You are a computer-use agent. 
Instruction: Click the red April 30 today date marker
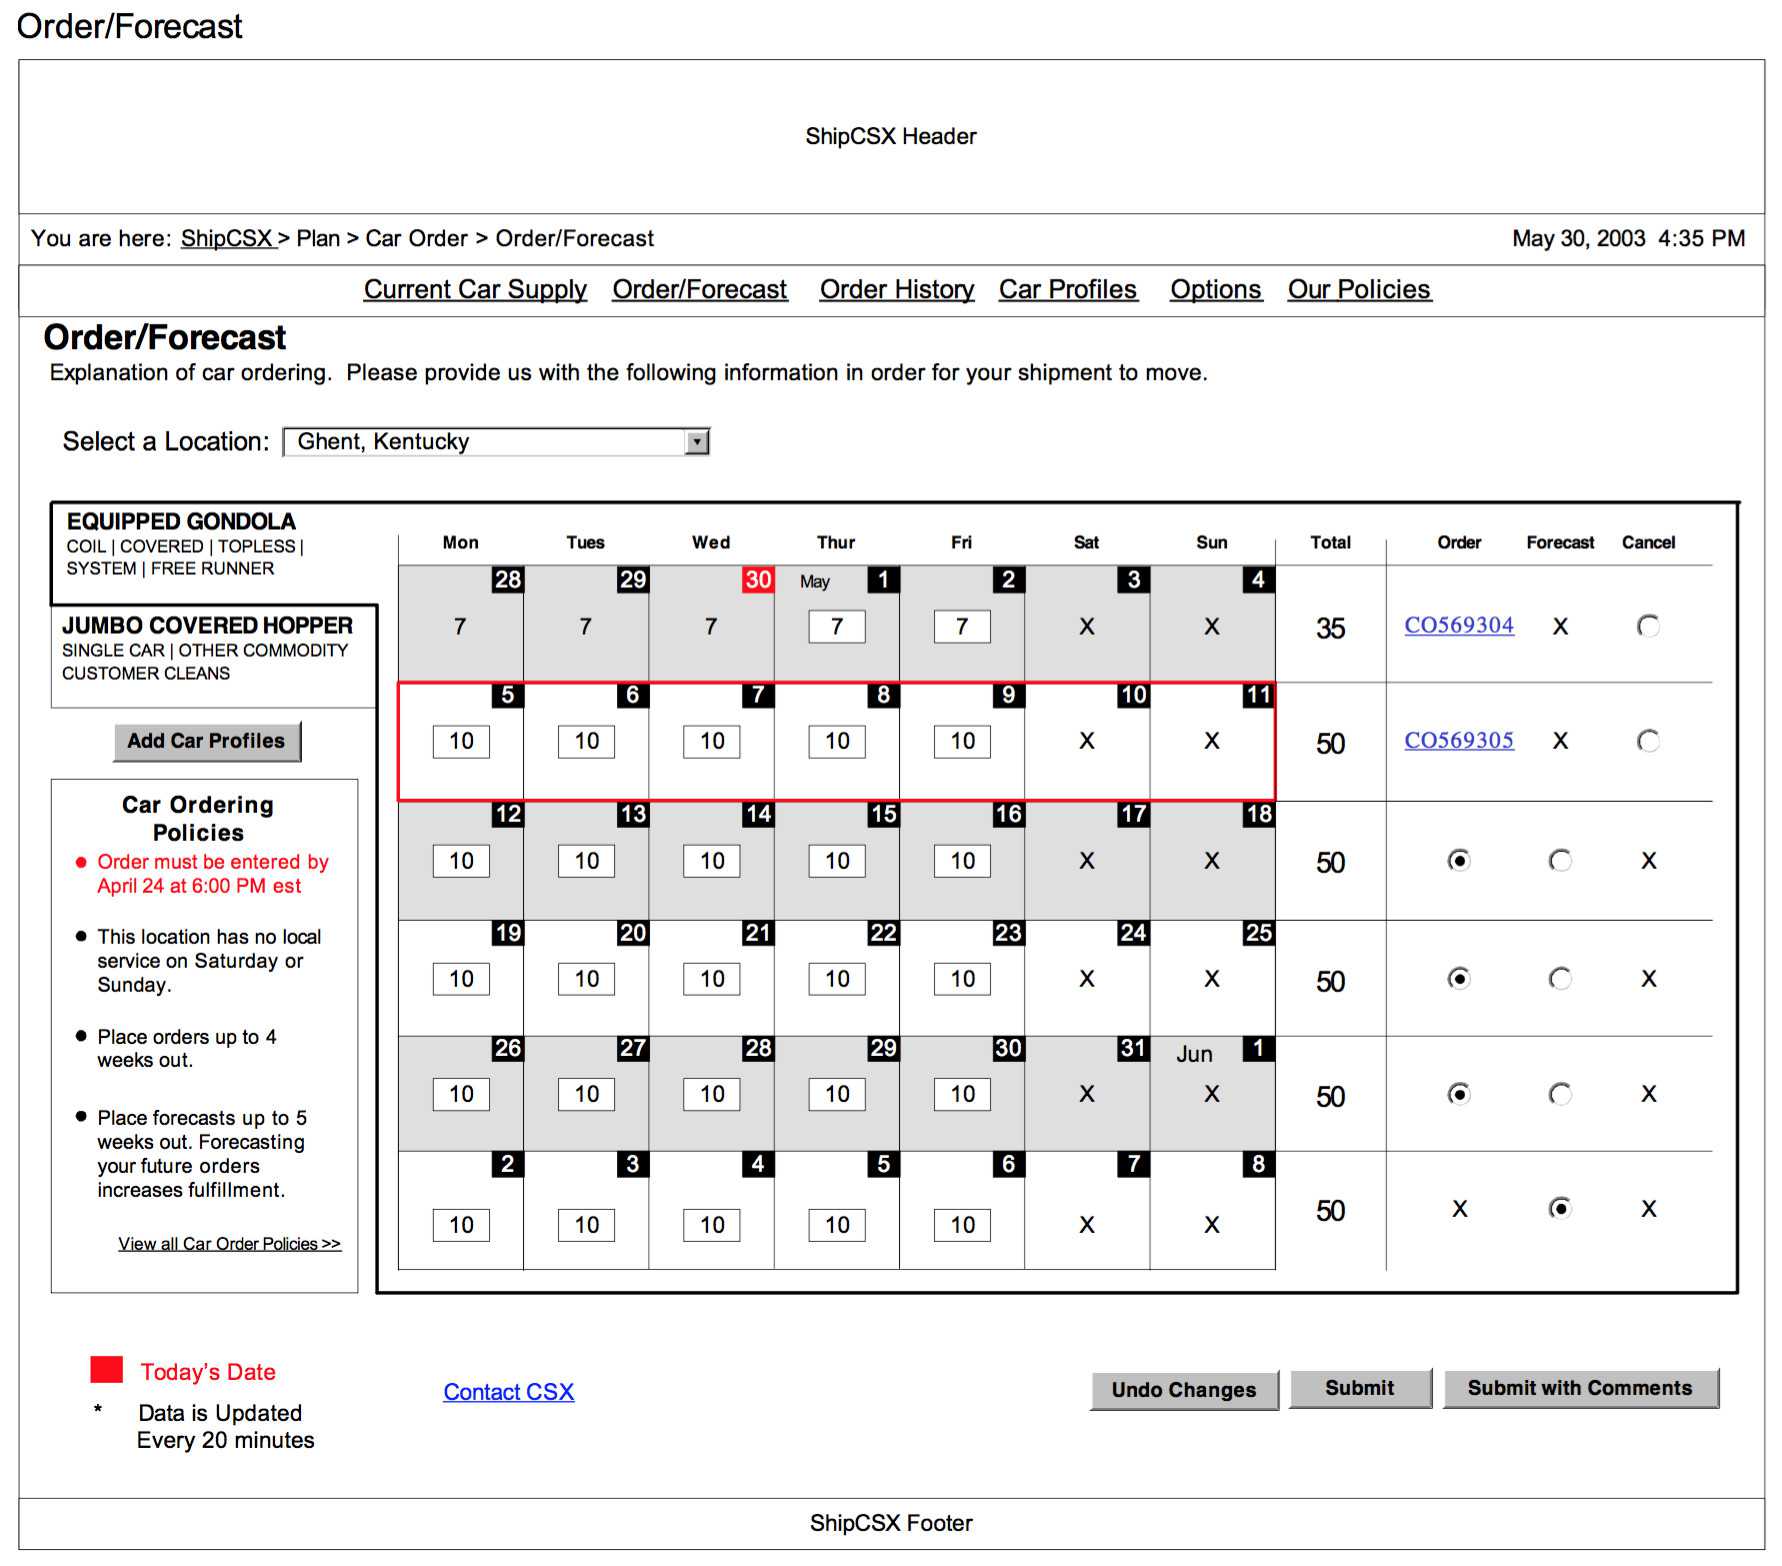point(758,580)
